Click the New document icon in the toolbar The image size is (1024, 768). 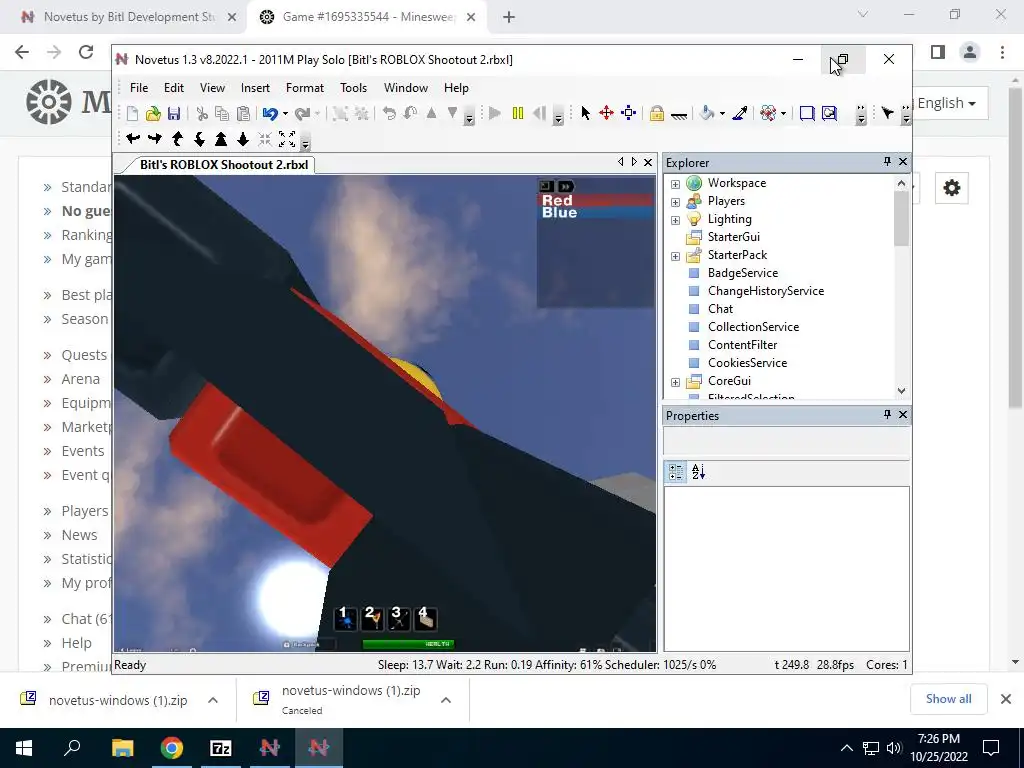(133, 114)
